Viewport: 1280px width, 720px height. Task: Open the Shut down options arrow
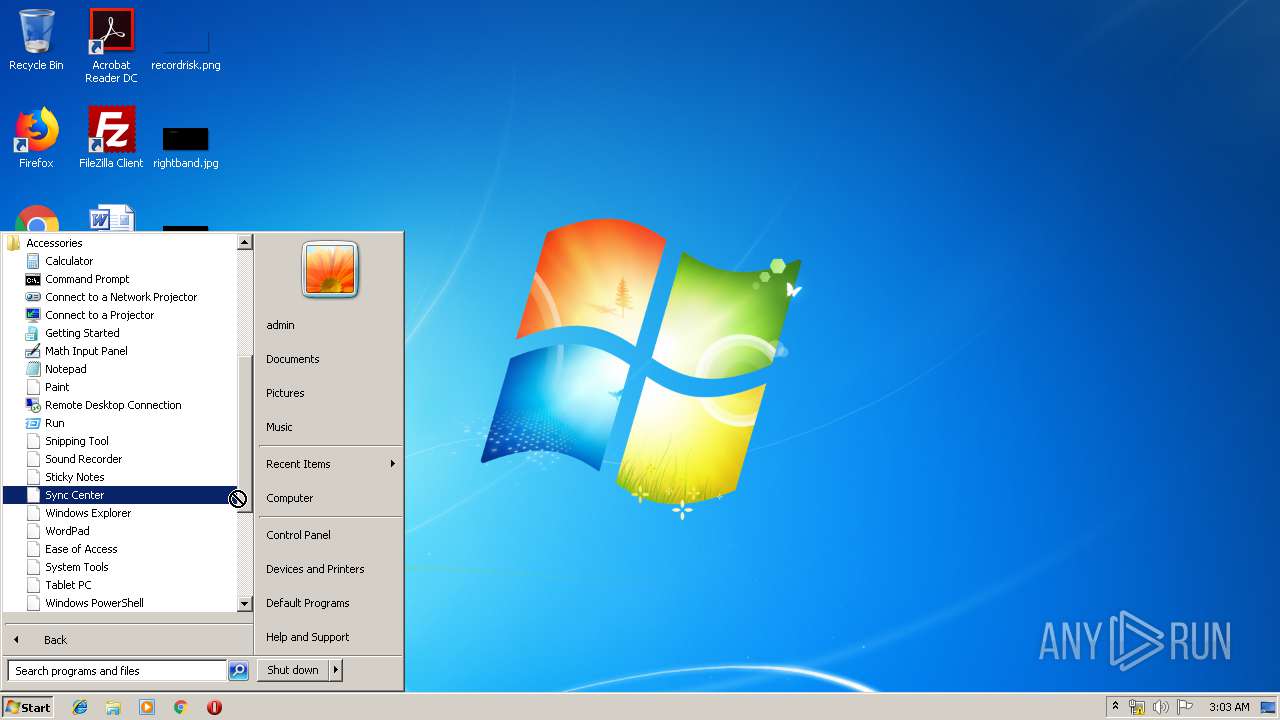click(x=336, y=670)
